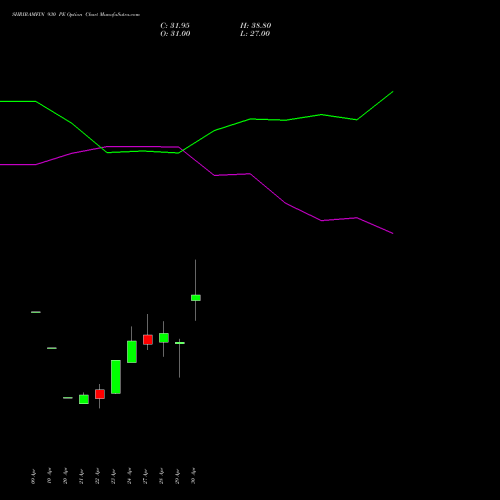500x500 pixels.
Task: Select the opening price O: 31.00 label
Action: pyautogui.click(x=175, y=34)
